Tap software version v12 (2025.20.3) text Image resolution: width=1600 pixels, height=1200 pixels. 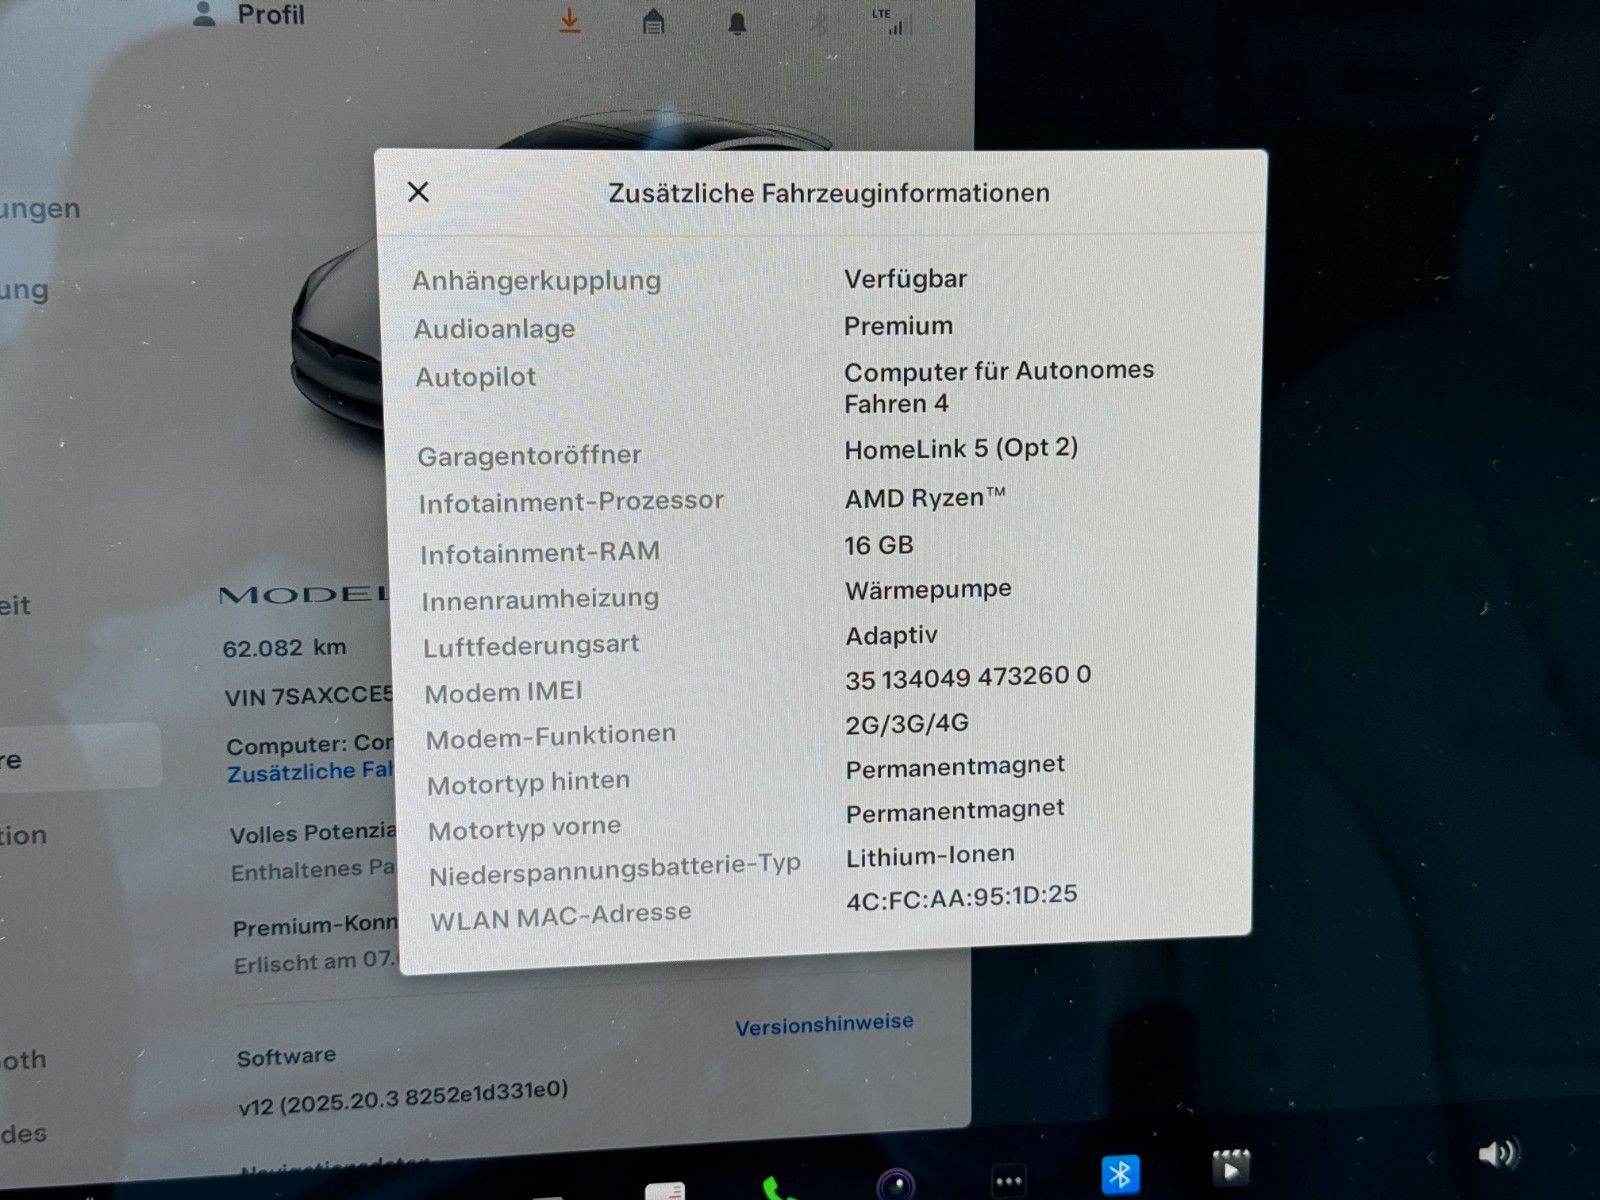(x=403, y=1097)
